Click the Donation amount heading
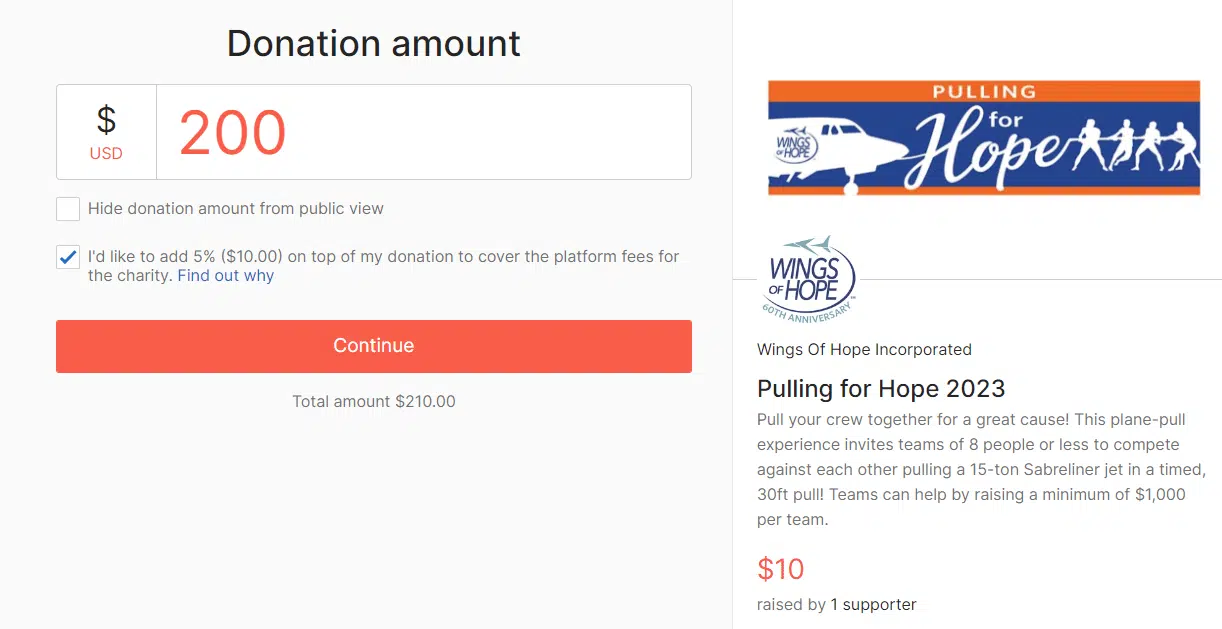The image size is (1222, 629). [374, 43]
